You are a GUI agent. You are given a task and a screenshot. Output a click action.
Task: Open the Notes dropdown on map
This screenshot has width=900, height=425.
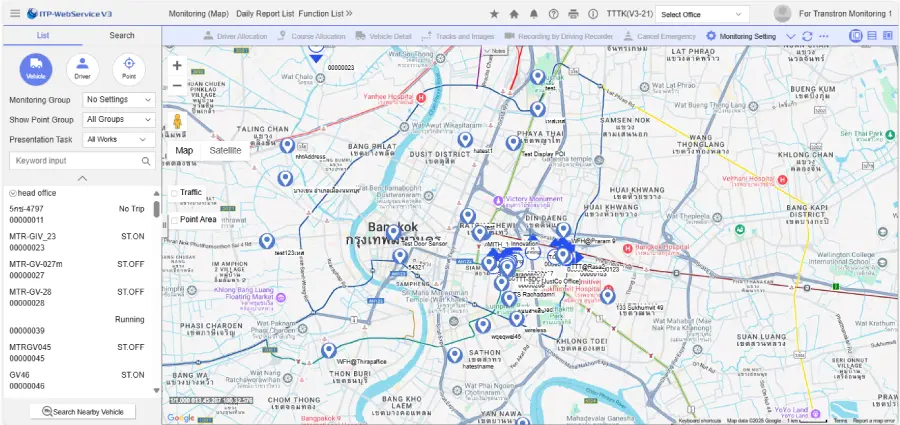pos(495,51)
